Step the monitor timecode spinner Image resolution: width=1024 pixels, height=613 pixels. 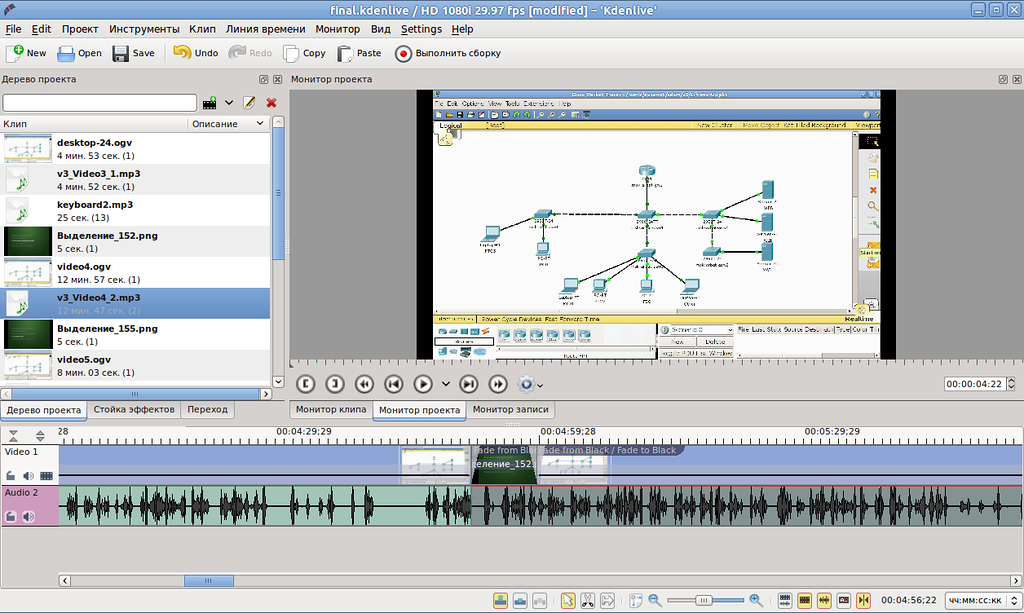pos(1011,384)
